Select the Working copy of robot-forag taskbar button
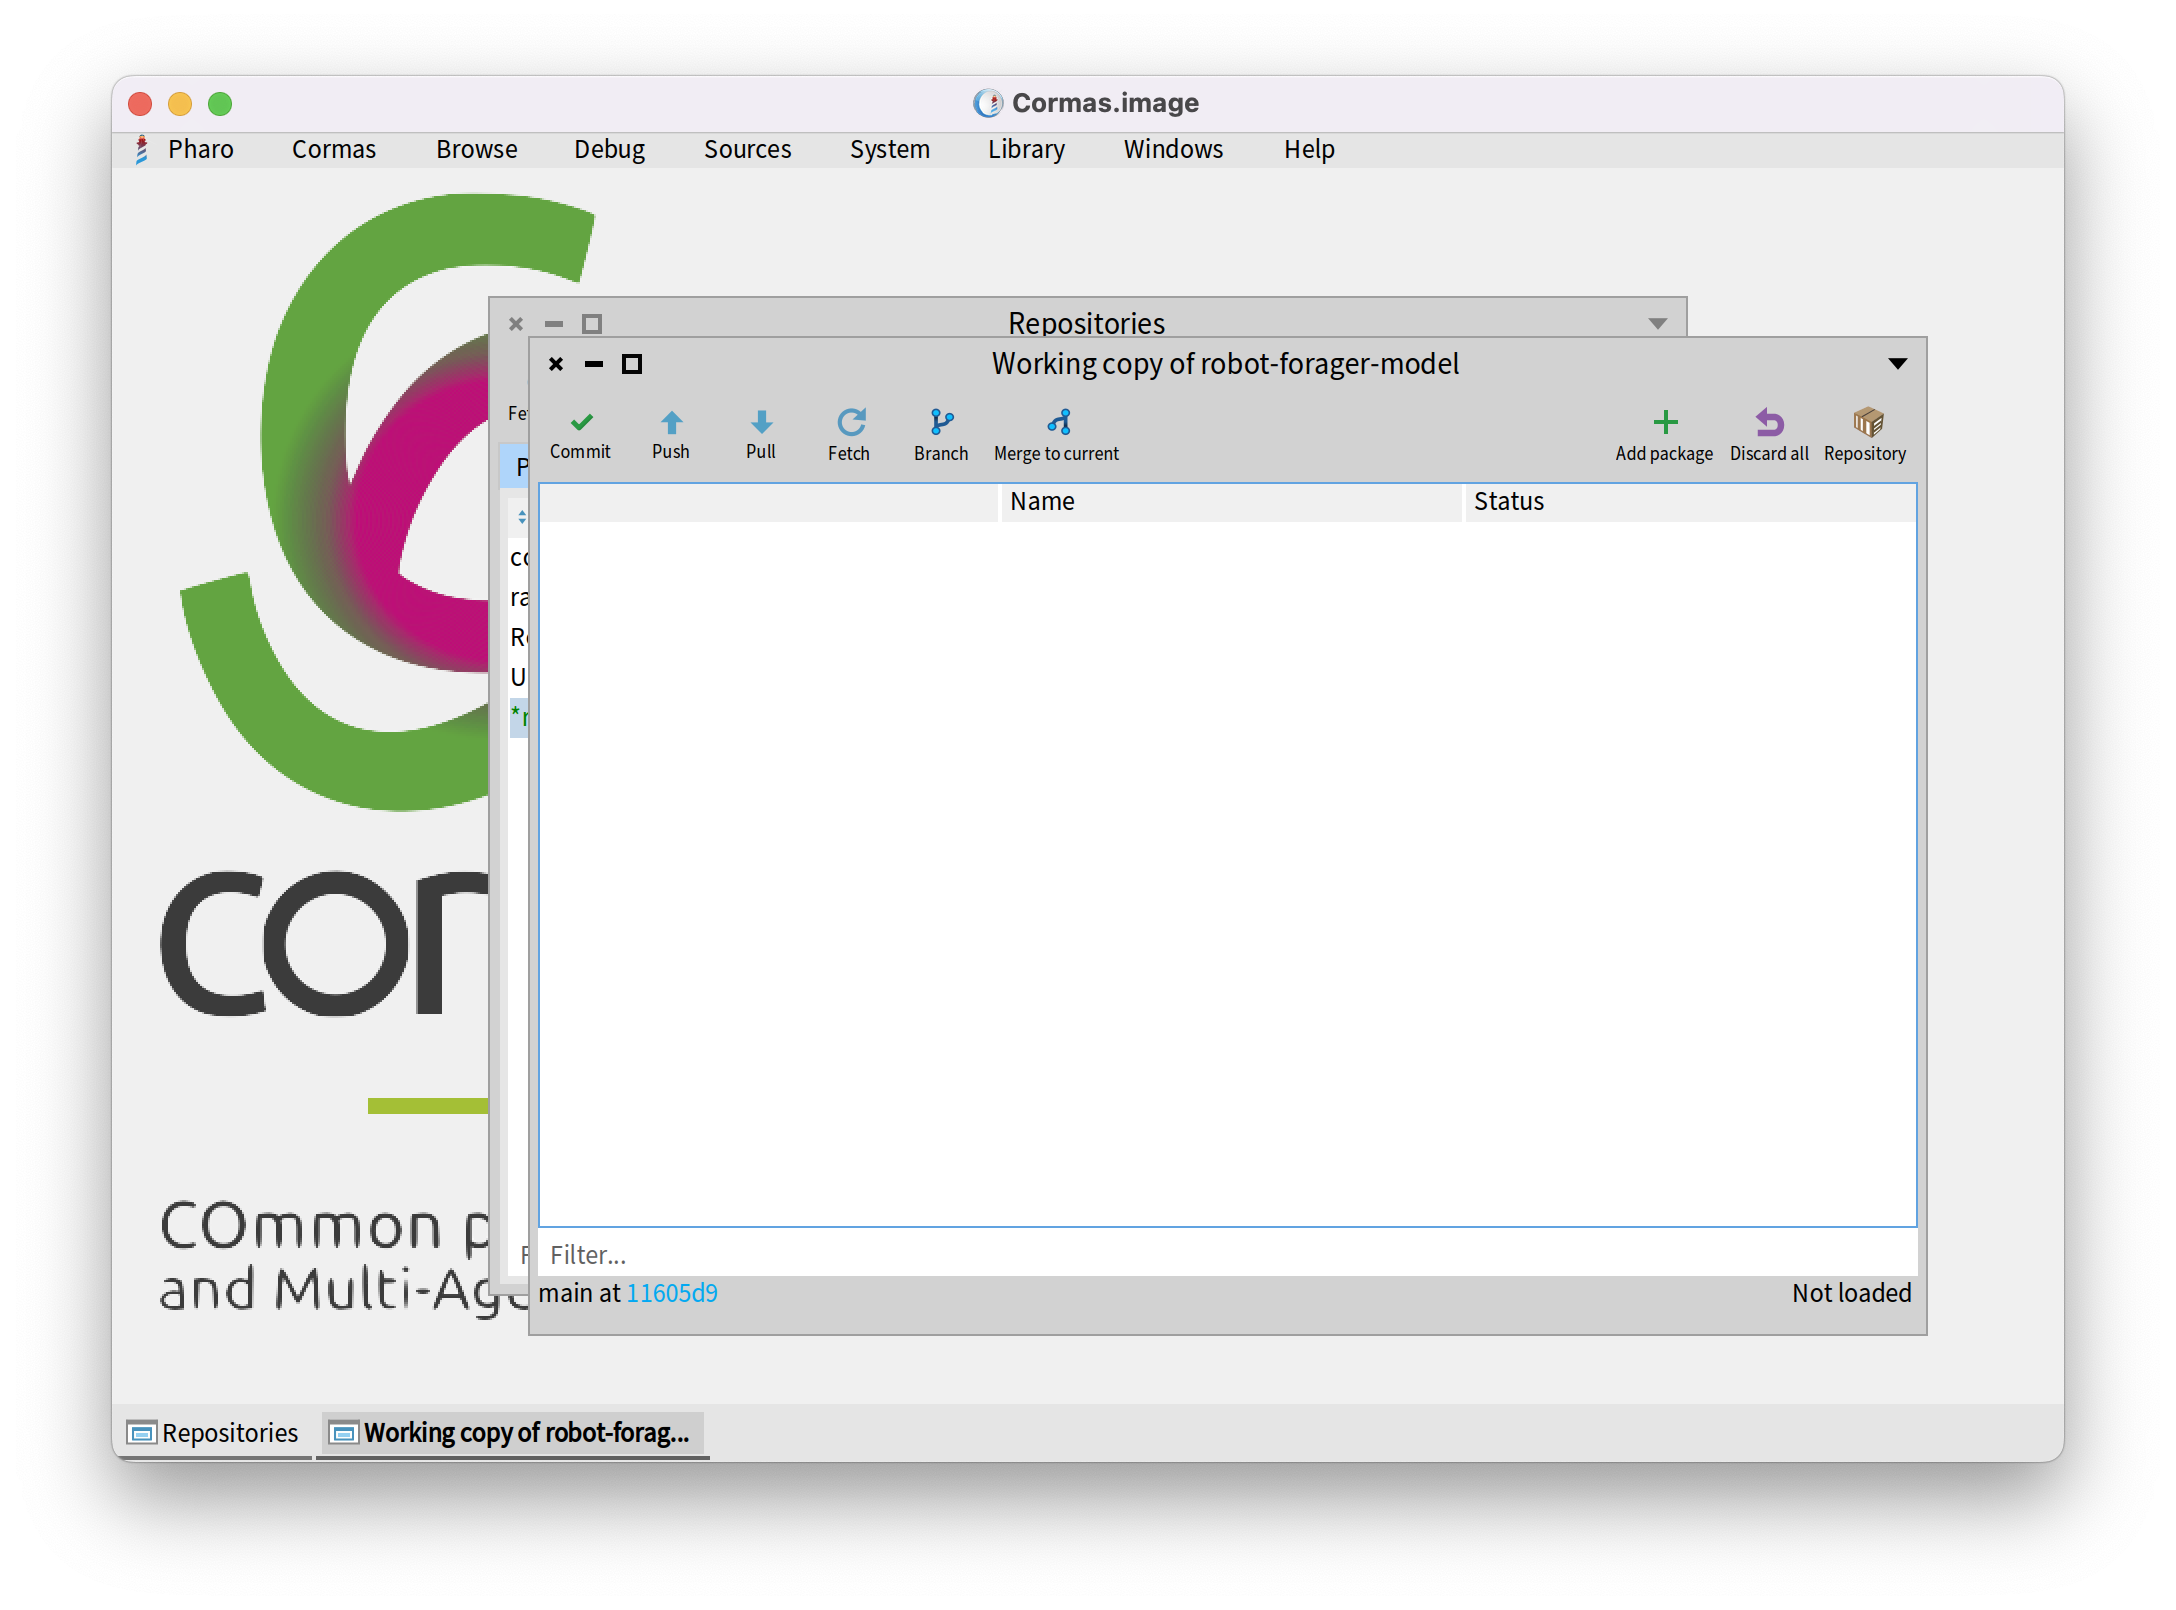Screen dimensions: 2176x1610 [x=512, y=1433]
